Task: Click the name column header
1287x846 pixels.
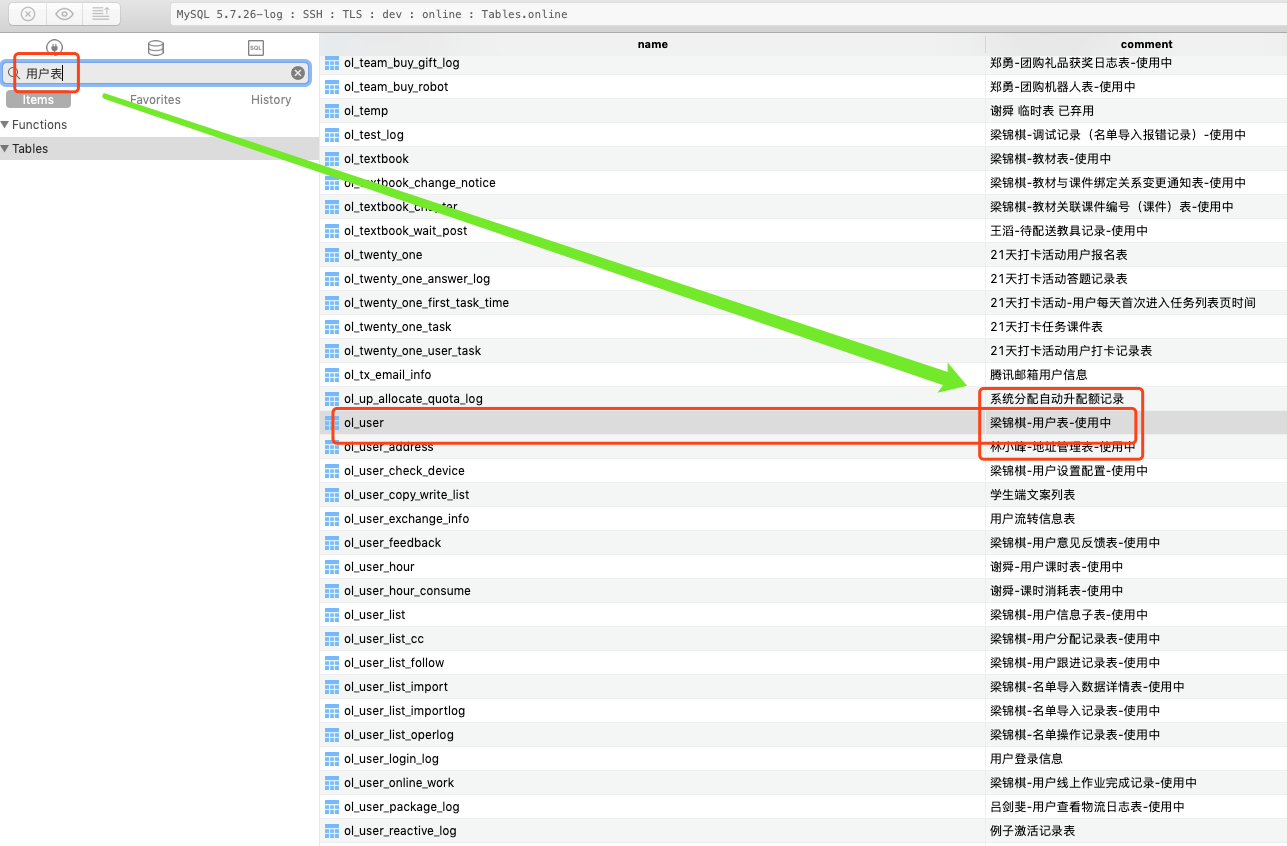Action: pos(652,44)
